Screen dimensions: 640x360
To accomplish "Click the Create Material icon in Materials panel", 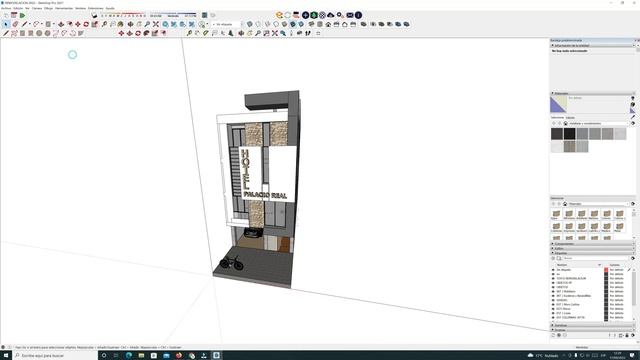I will point(633,104).
